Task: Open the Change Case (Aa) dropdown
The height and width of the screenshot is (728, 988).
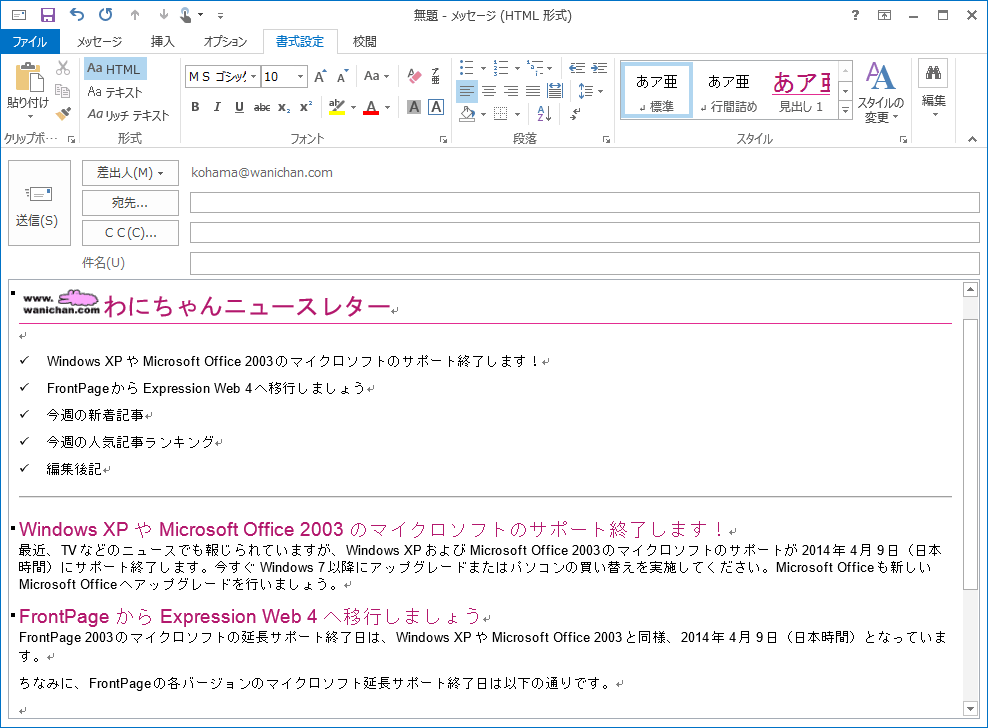Action: tap(377, 77)
